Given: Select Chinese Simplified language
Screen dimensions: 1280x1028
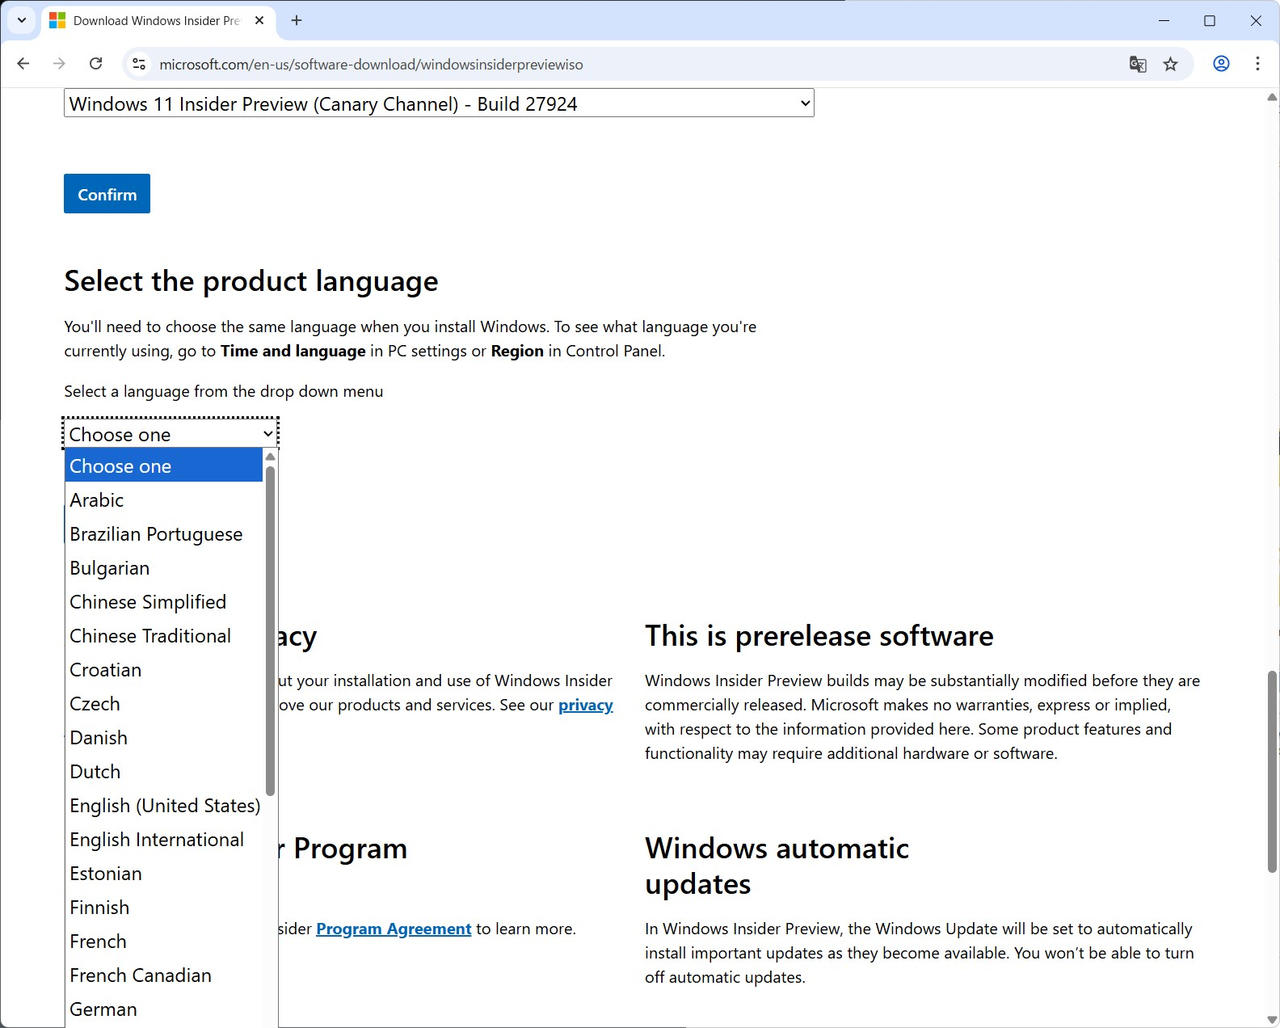Looking at the screenshot, I should 164,602.
